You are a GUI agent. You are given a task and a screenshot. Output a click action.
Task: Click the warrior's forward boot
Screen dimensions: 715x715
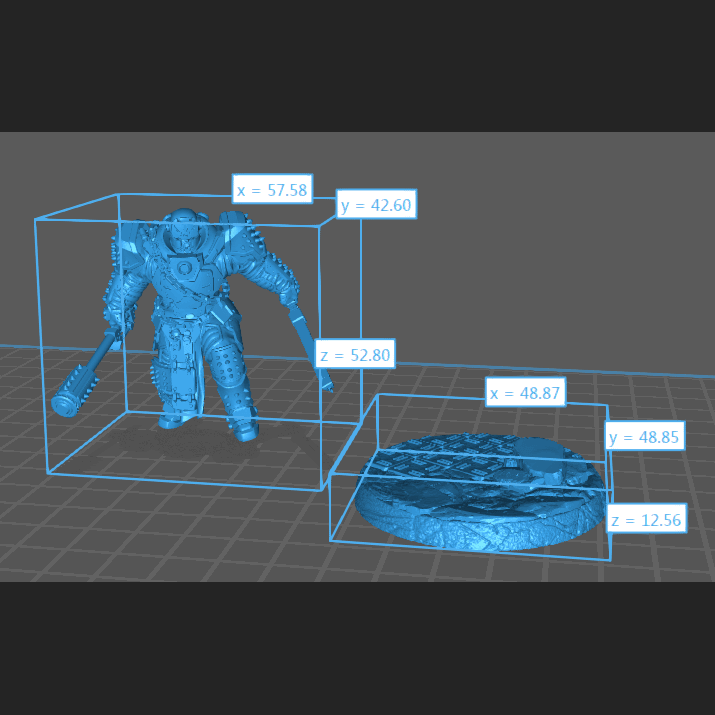pyautogui.click(x=245, y=430)
